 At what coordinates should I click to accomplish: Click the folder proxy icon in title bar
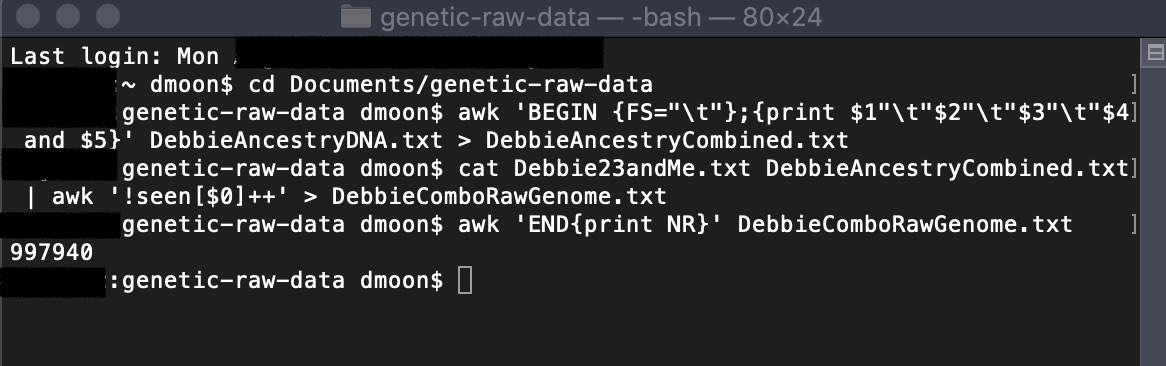tap(355, 16)
